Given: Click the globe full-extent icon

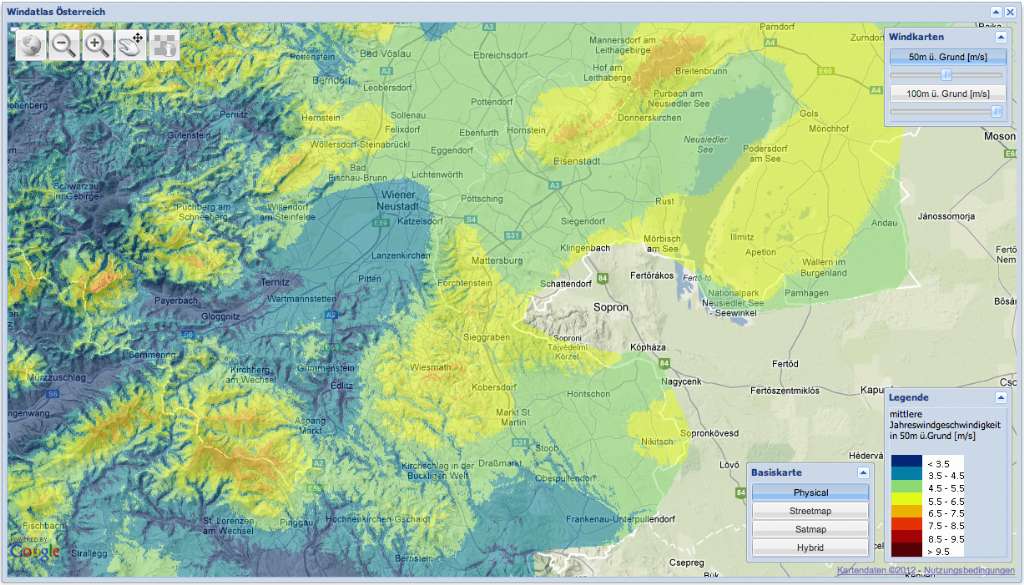Looking at the screenshot, I should tap(31, 45).
